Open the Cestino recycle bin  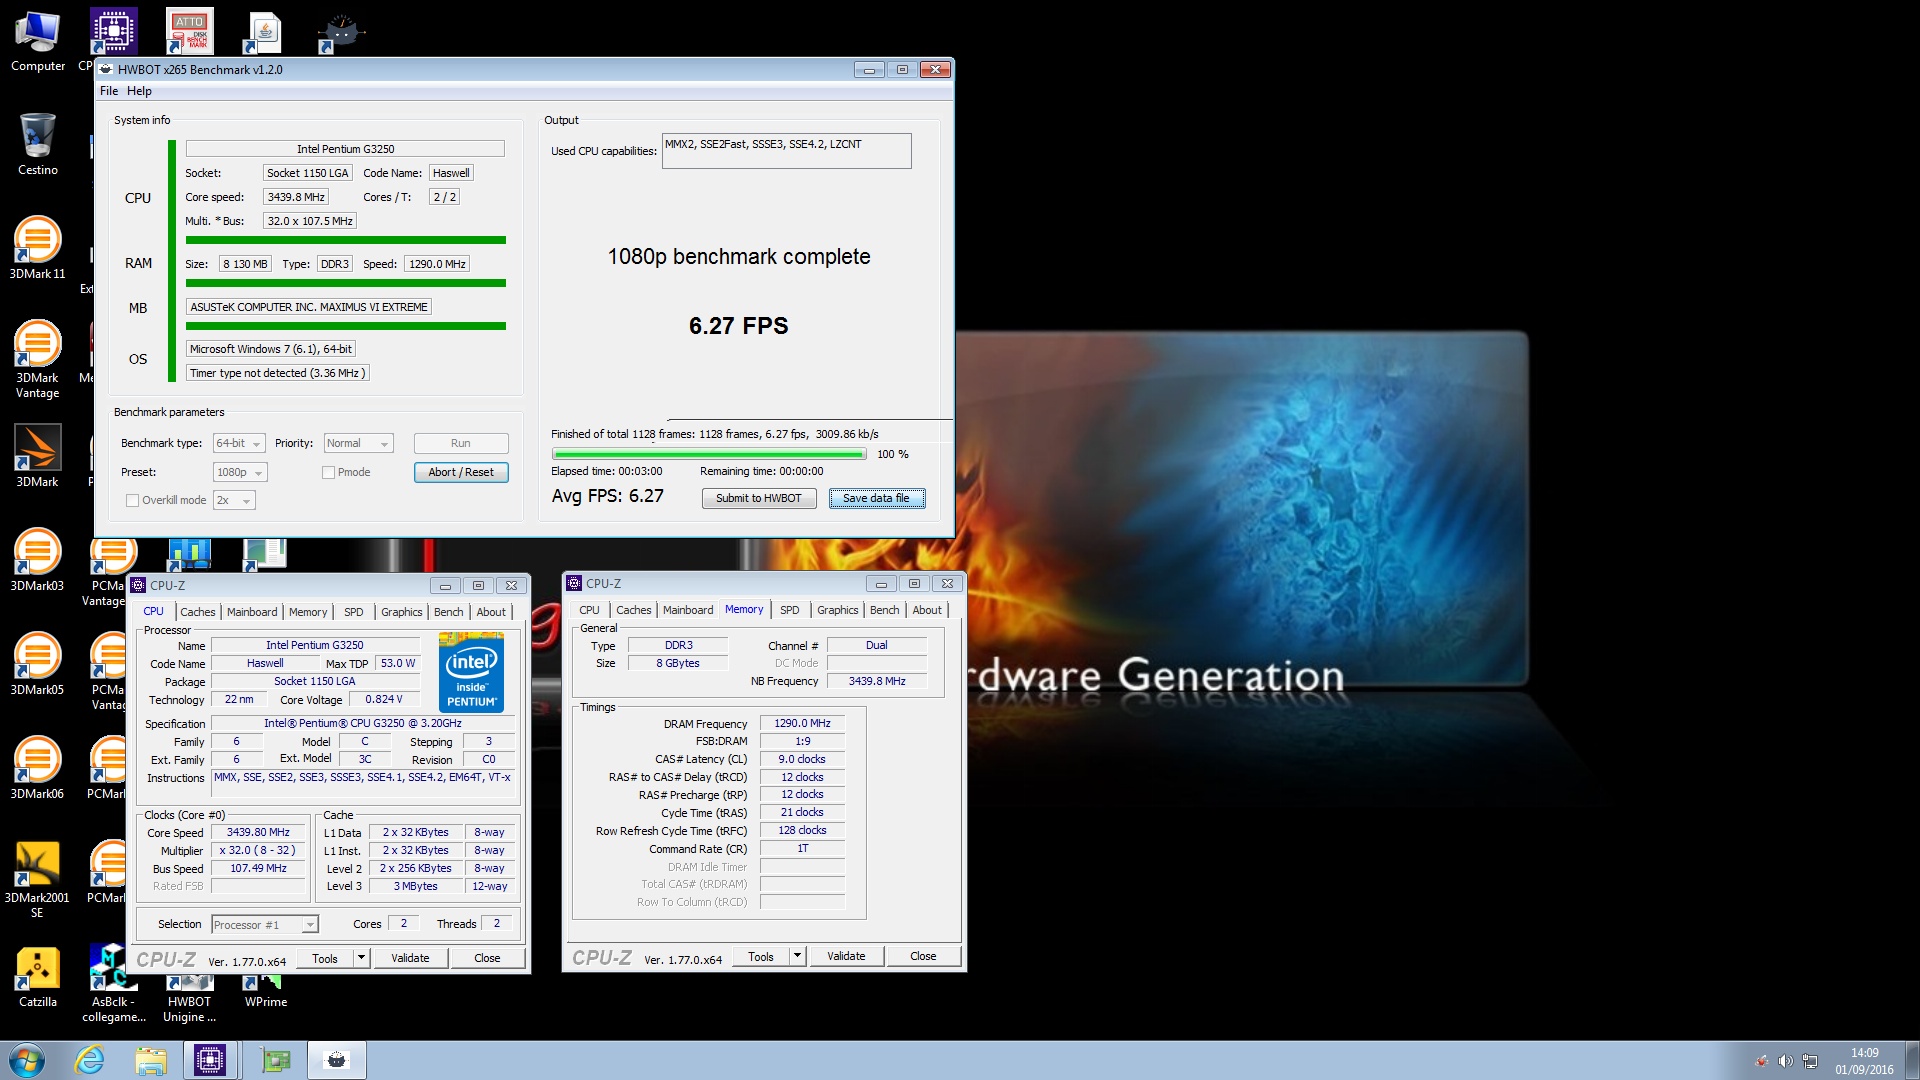(x=37, y=145)
